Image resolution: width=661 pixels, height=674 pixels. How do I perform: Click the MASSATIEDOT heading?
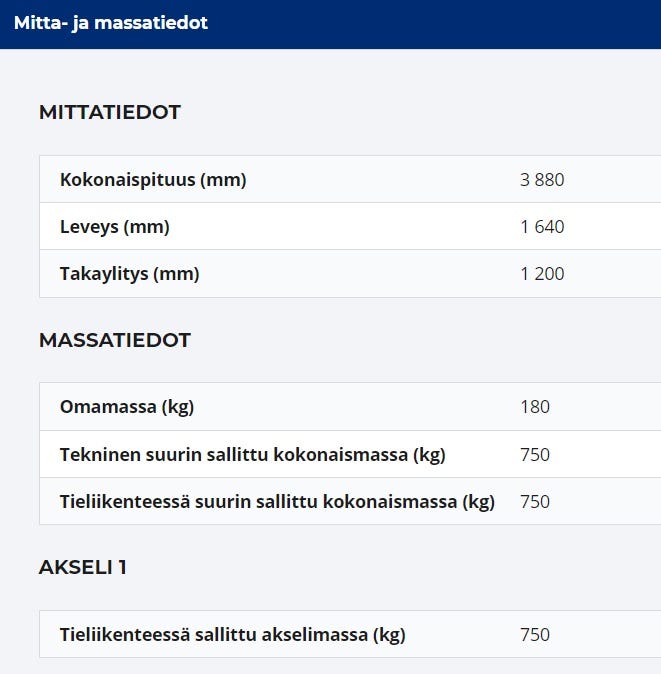(115, 340)
